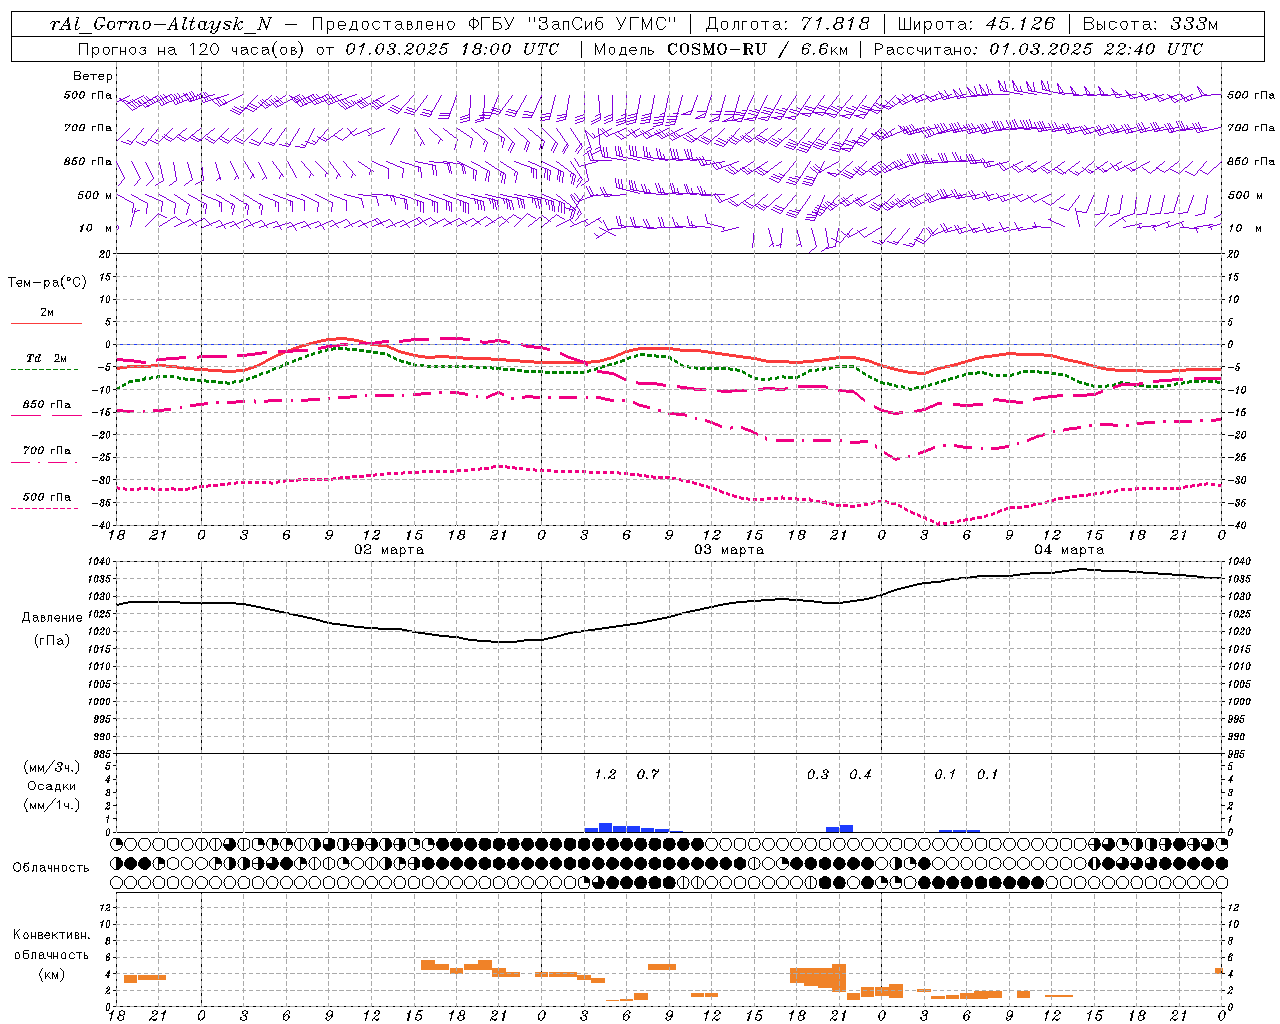The width and height of the screenshot is (1280, 1024).
Task: Click the Осадки label
Action: point(52,786)
